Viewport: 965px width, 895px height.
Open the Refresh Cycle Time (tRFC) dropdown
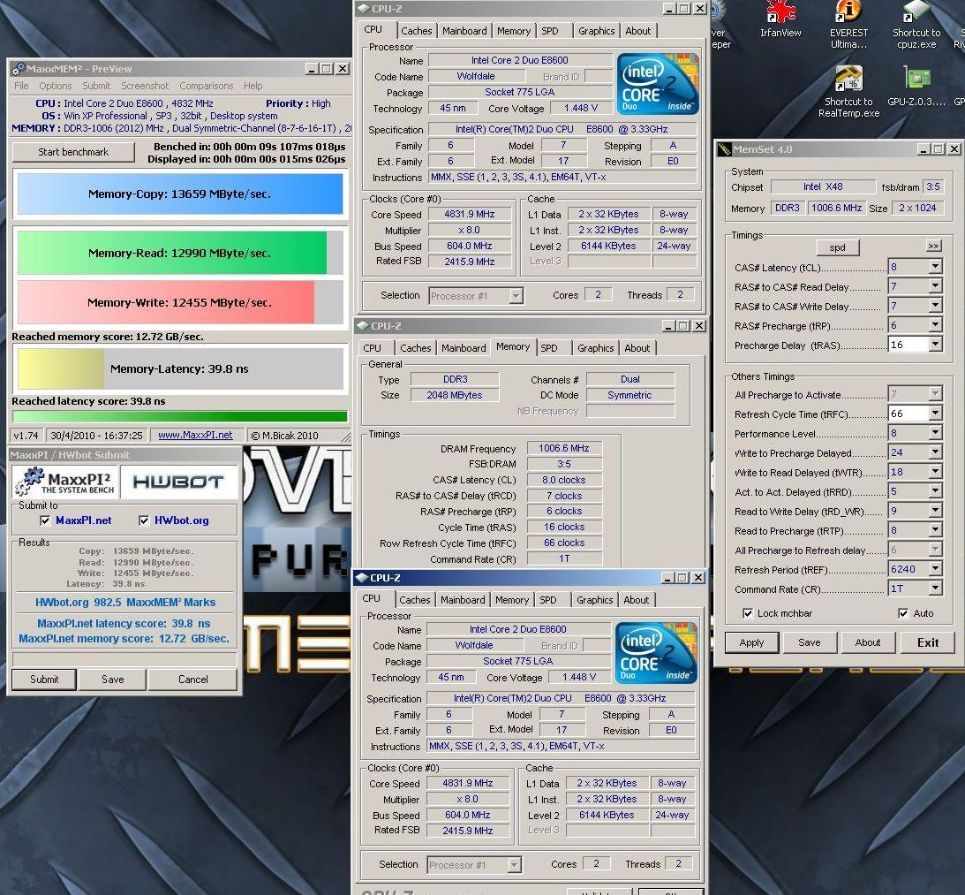(x=935, y=414)
